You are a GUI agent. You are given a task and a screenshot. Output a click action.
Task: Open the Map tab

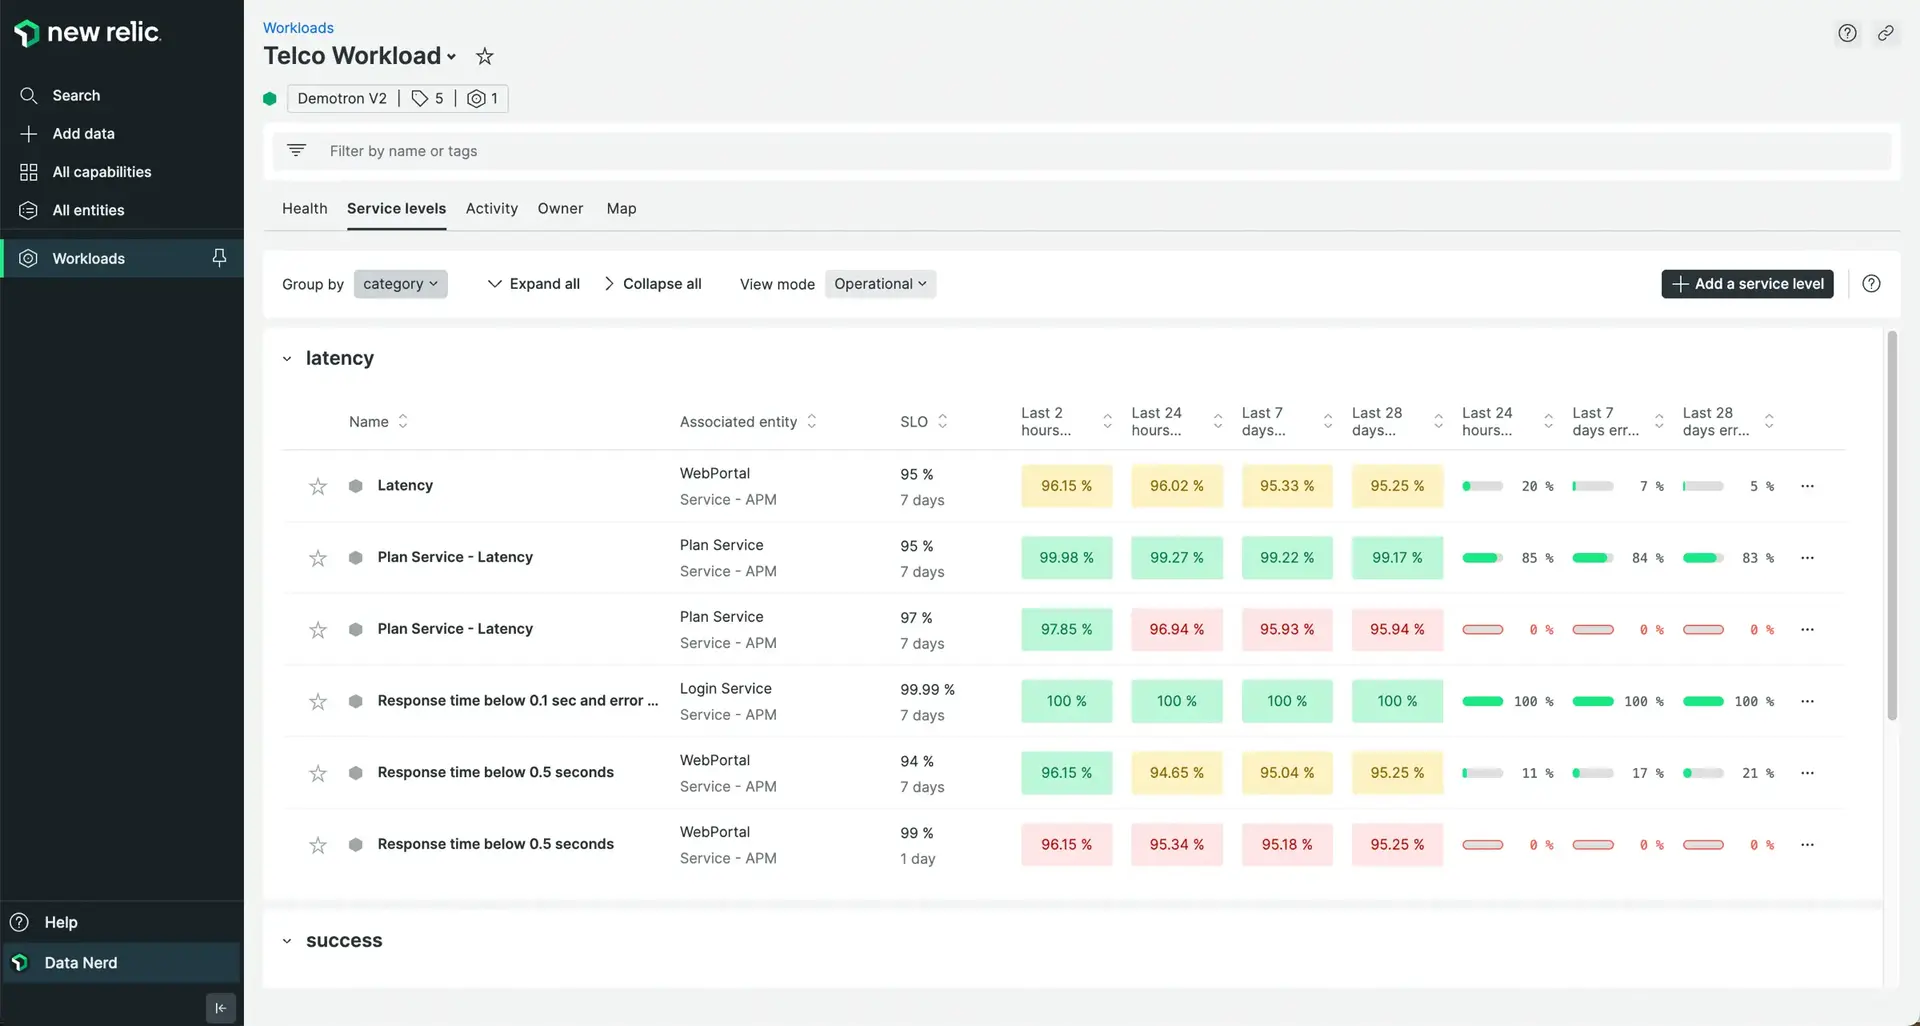tap(621, 208)
